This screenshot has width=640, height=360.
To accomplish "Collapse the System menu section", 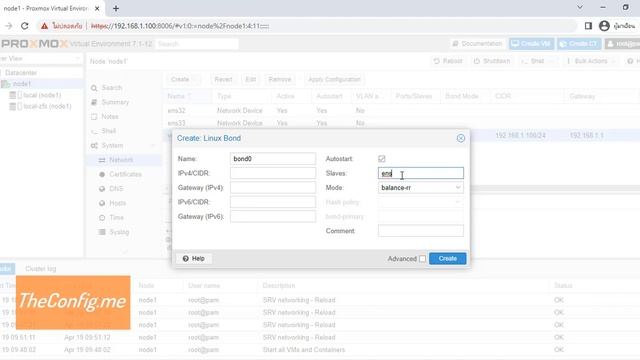I will click(153, 146).
